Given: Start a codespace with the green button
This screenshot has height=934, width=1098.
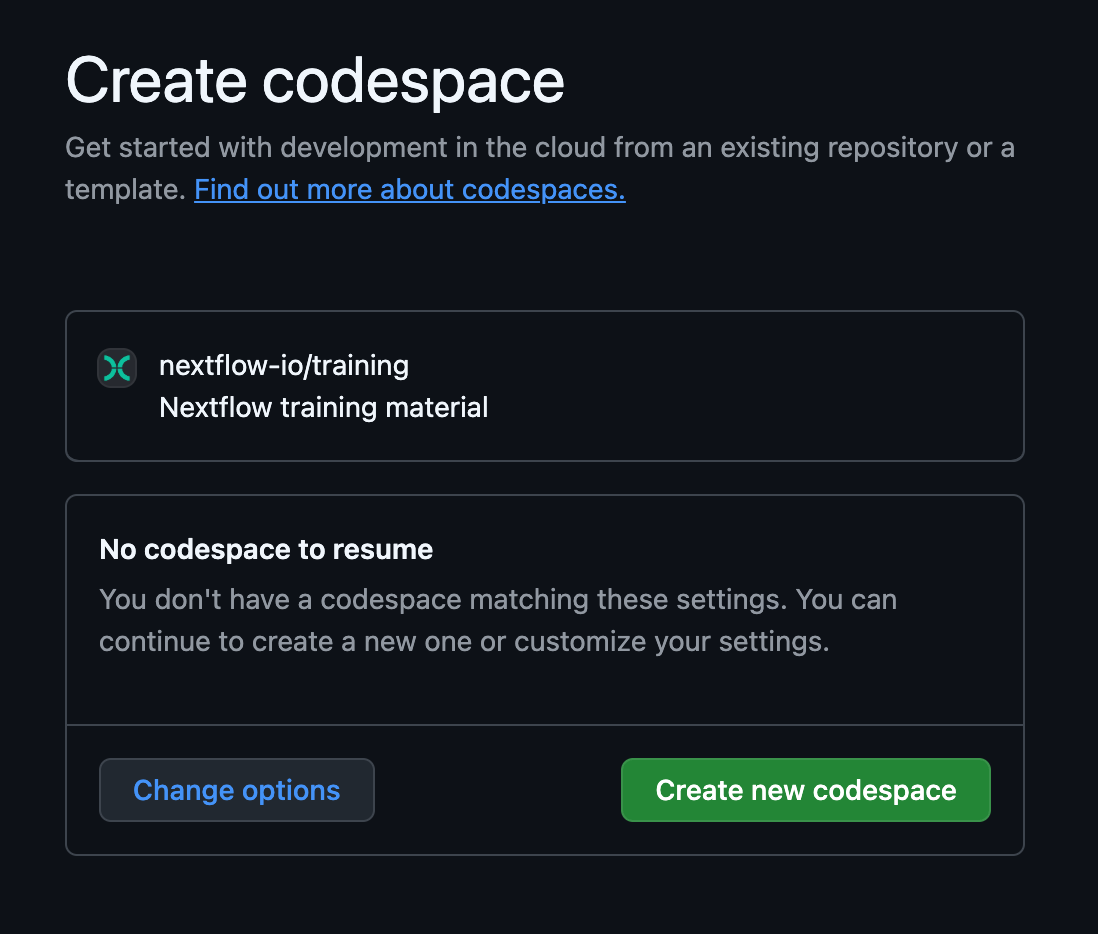Looking at the screenshot, I should click(805, 790).
